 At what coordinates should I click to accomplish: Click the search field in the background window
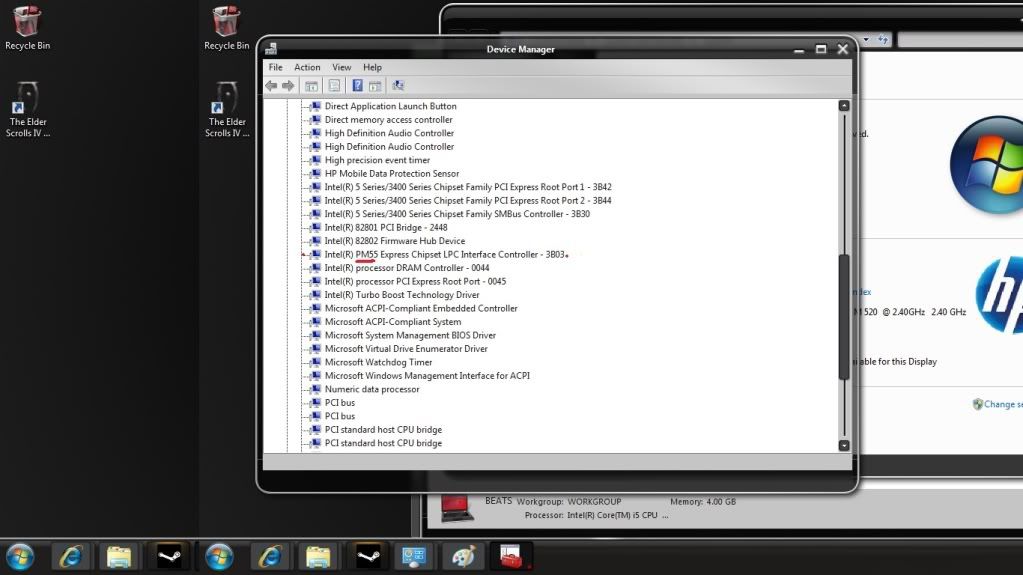point(960,40)
